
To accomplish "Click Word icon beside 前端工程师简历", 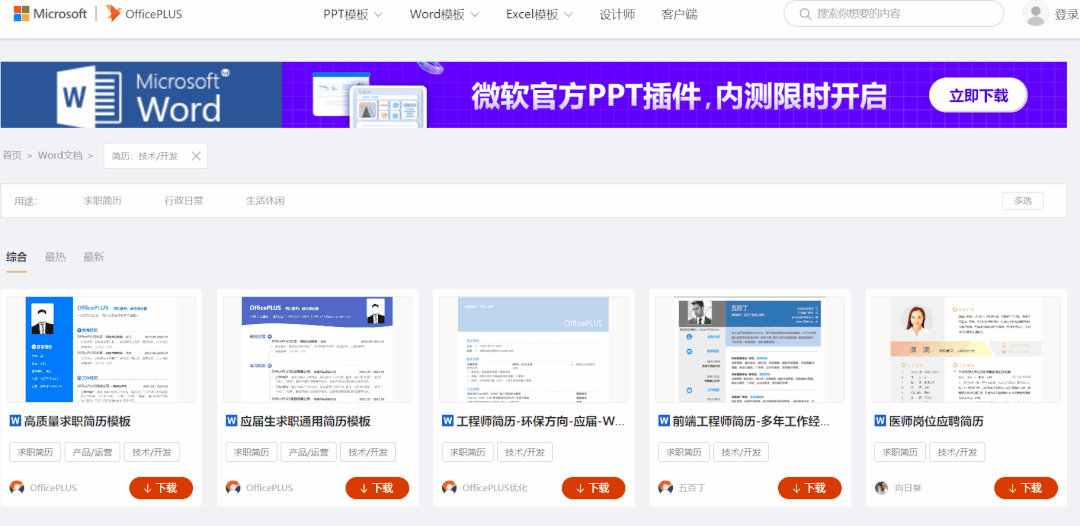I will coord(664,421).
